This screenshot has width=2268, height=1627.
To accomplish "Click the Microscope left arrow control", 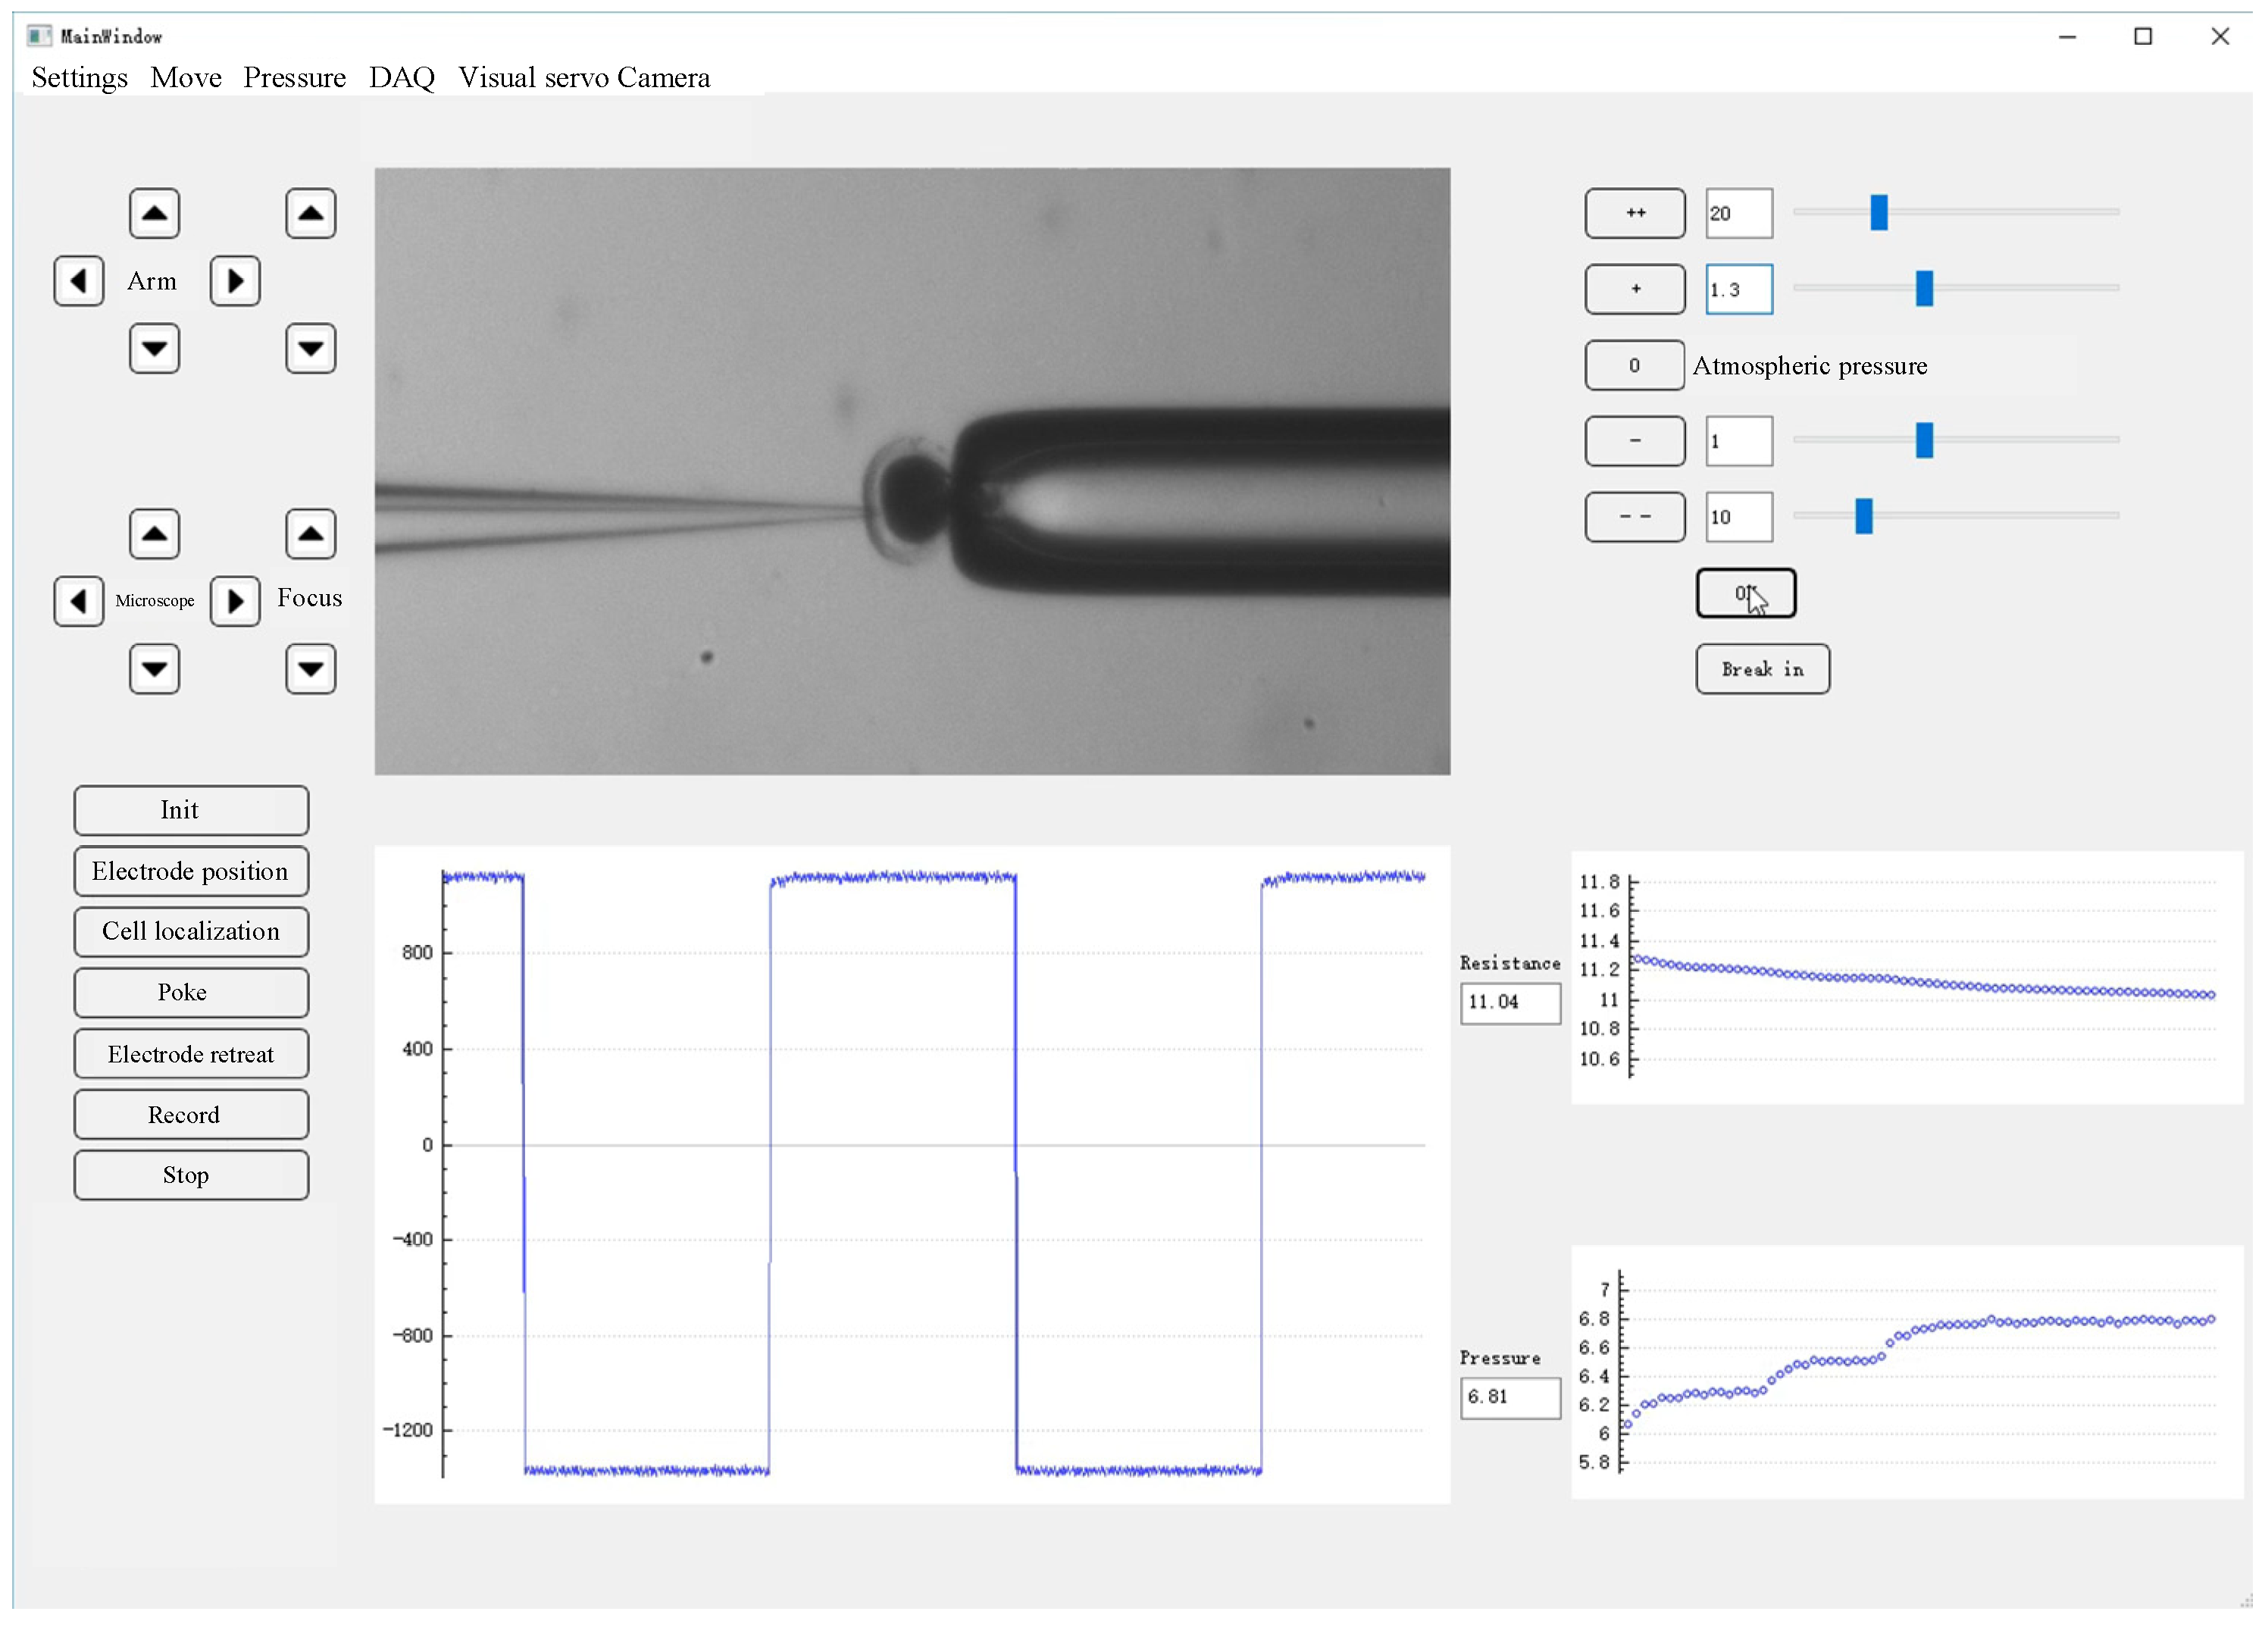I will (x=79, y=601).
